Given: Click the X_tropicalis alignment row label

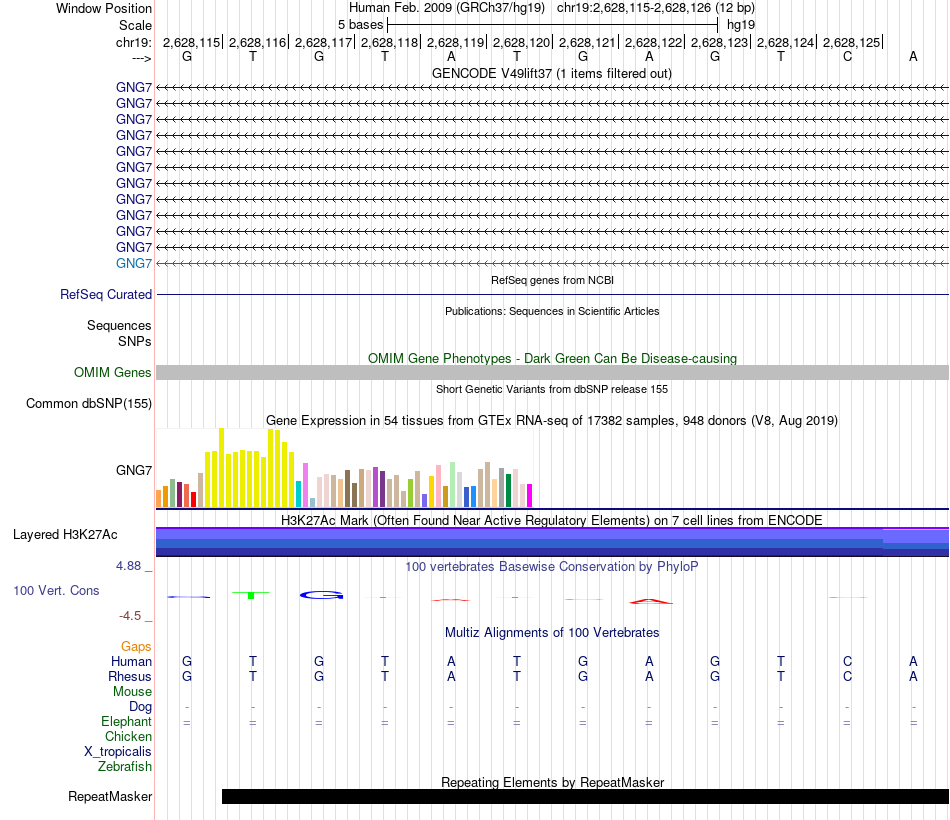Looking at the screenshot, I should click(118, 752).
